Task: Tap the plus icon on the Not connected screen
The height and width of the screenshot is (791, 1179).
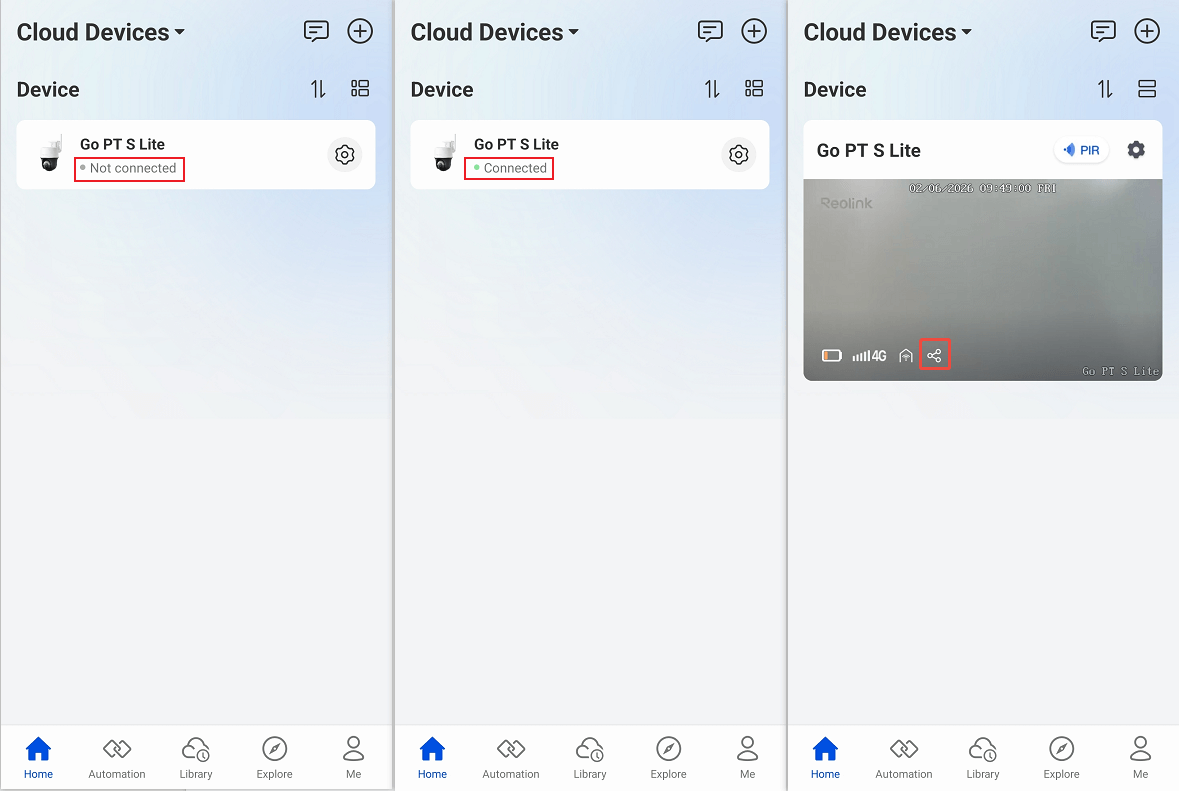Action: pyautogui.click(x=360, y=31)
